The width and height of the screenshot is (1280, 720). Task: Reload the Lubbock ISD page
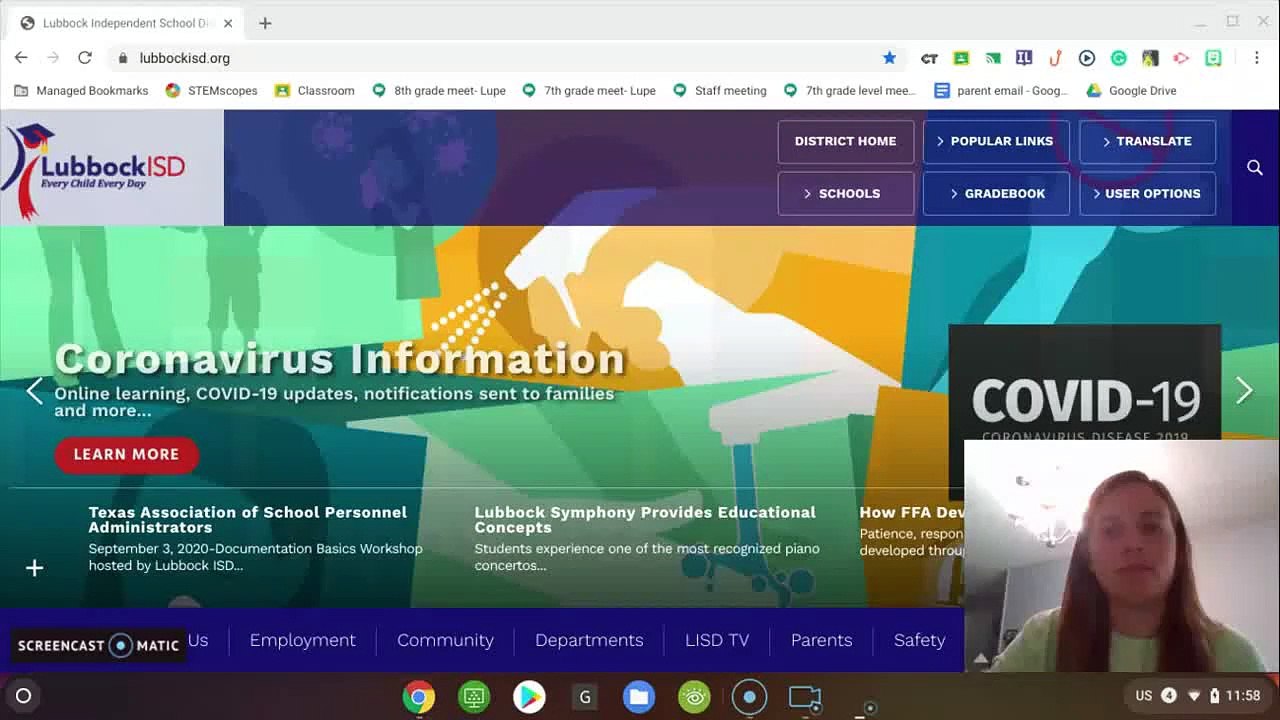85,58
